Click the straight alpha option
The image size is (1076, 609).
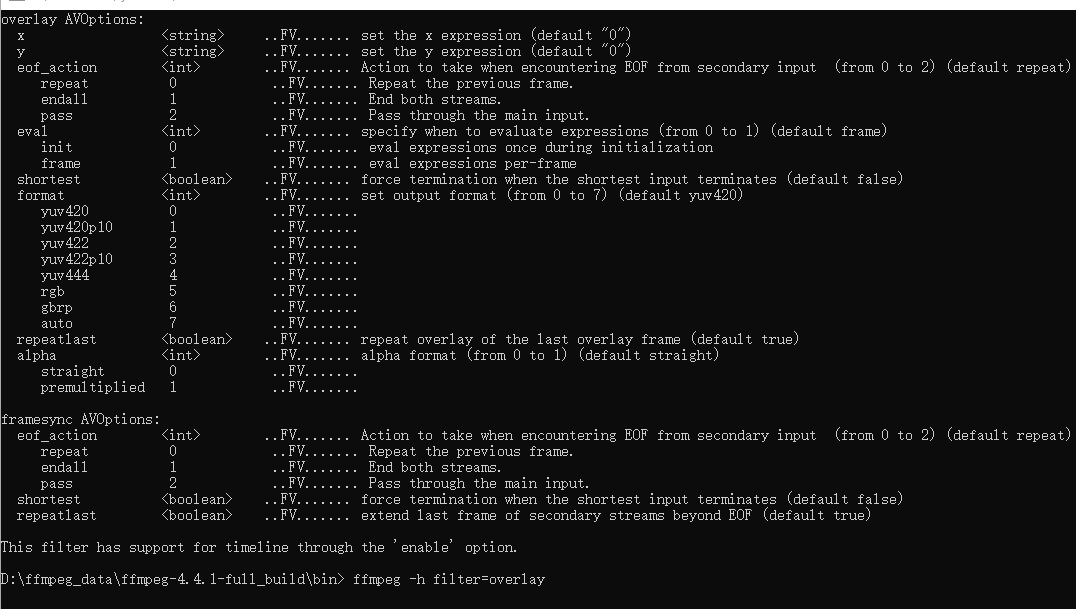point(73,371)
